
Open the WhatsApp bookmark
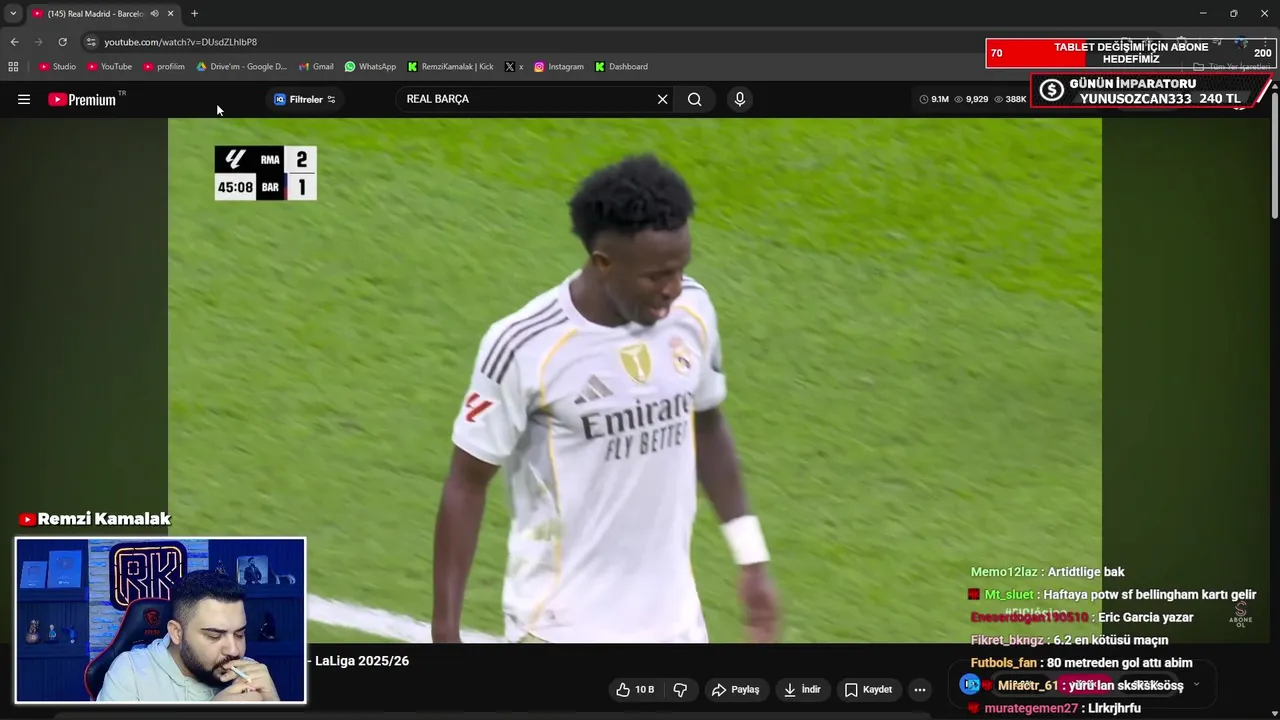[x=370, y=67]
